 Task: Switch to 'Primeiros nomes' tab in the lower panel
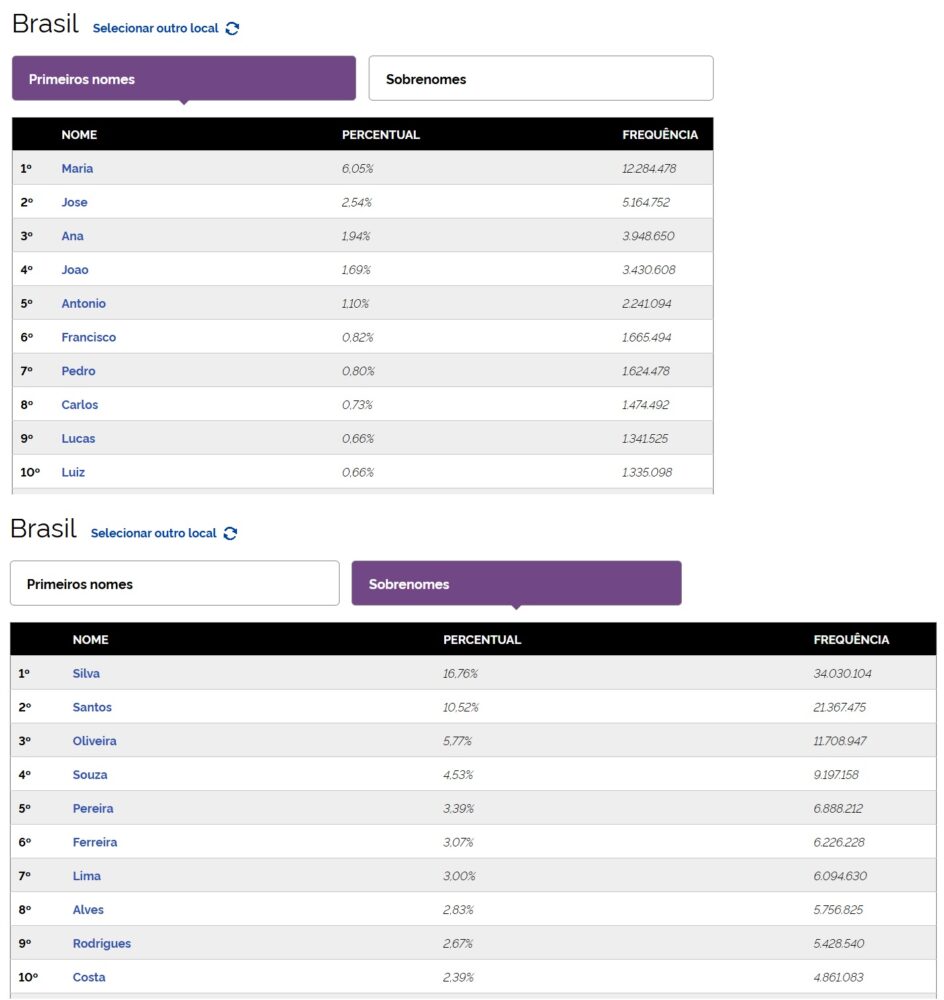[174, 584]
